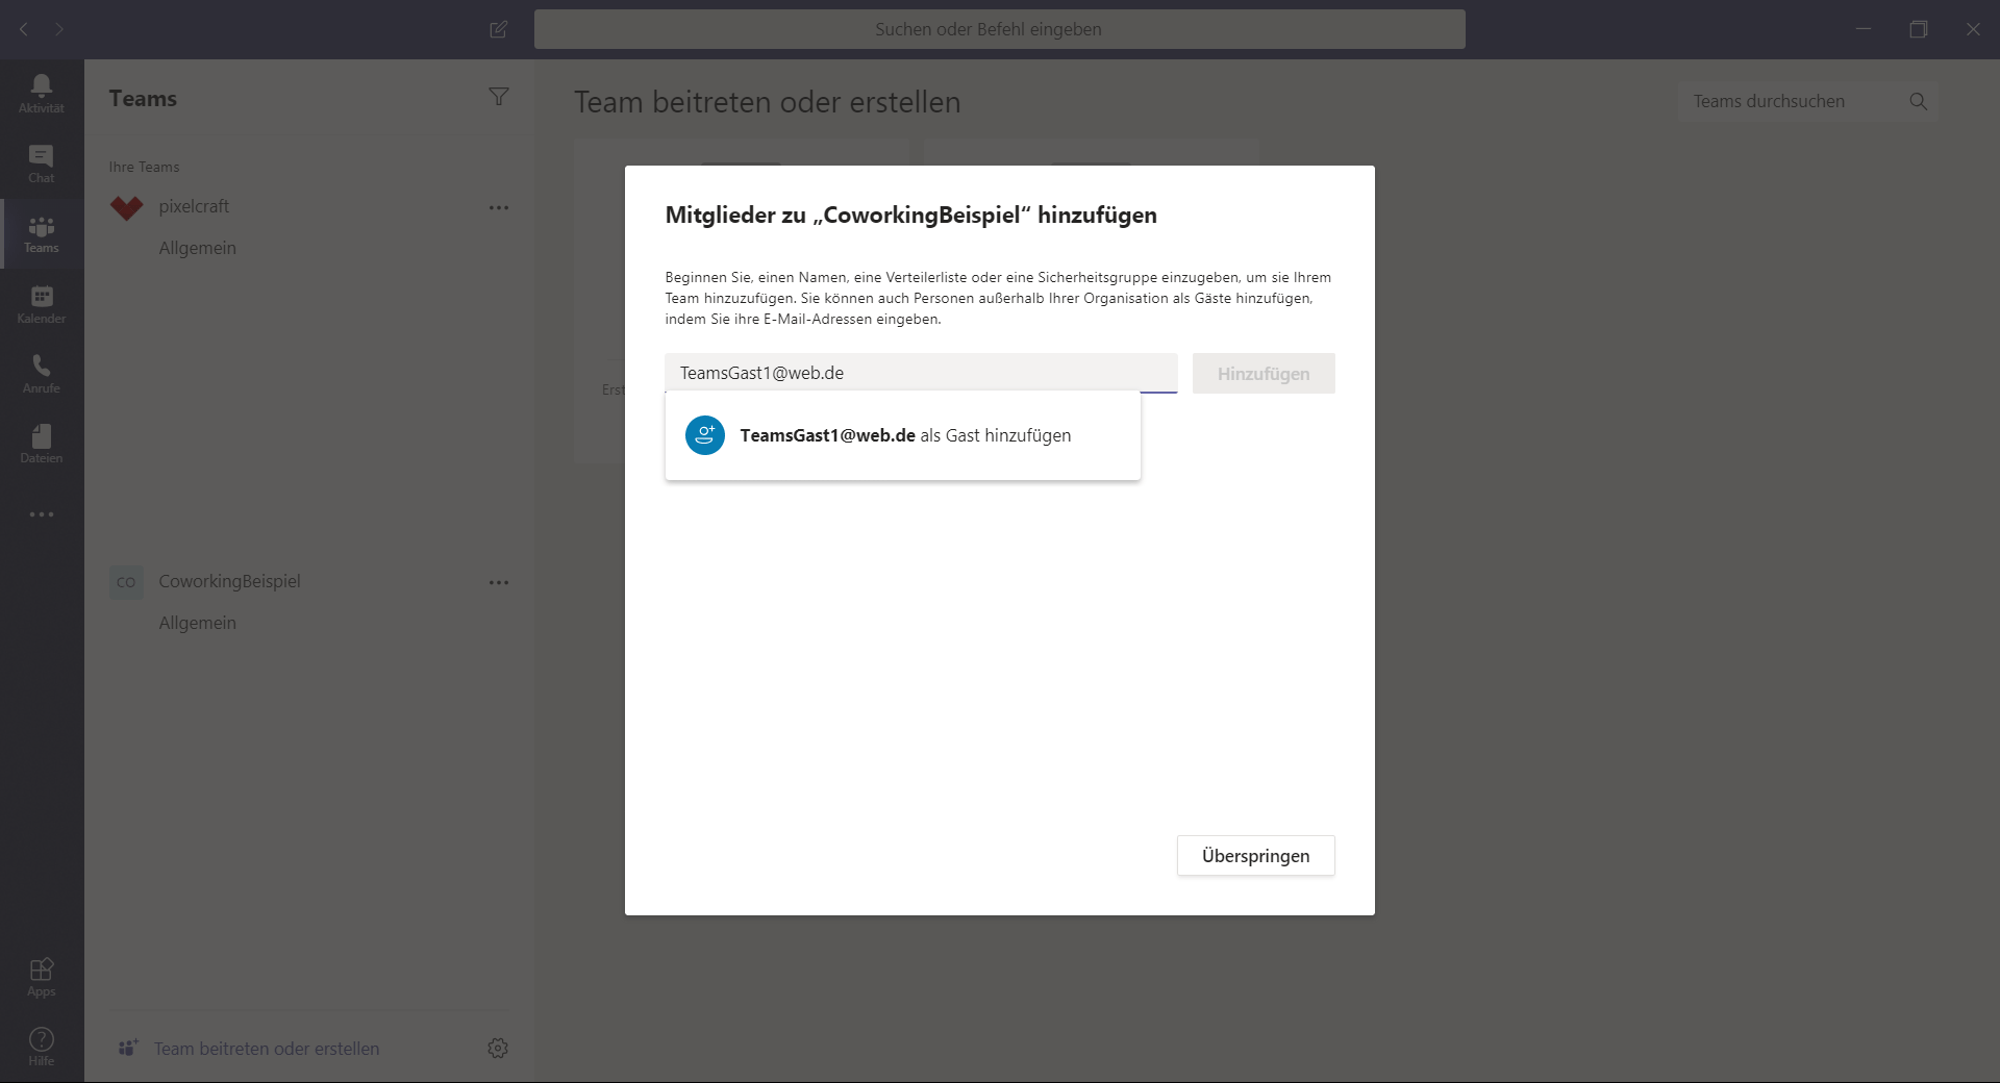2000x1083 pixels.
Task: Open the Dateien files section
Action: tap(41, 444)
